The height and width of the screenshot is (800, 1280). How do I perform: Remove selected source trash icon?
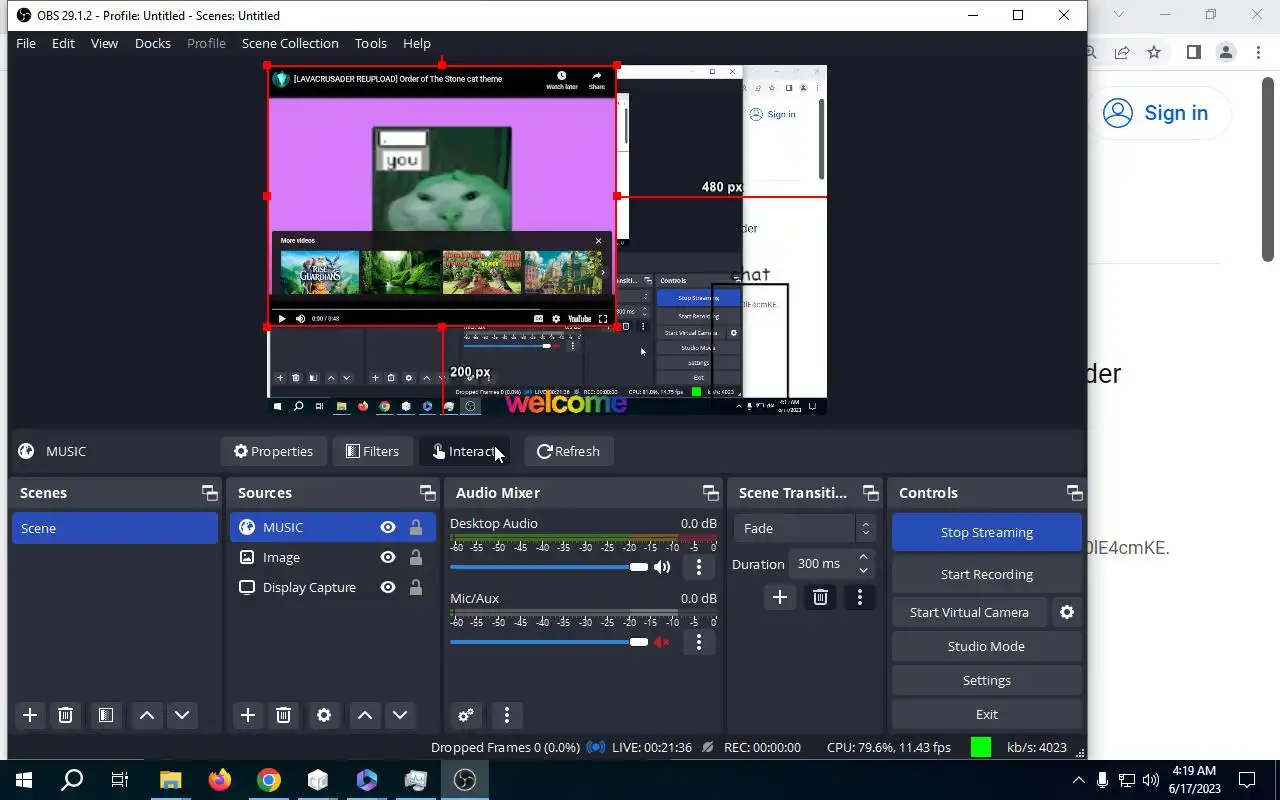pyautogui.click(x=284, y=715)
